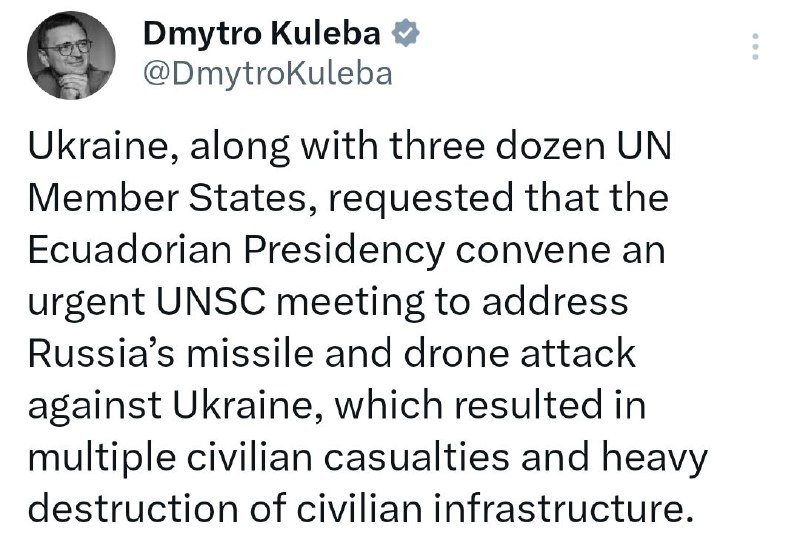Viewport: 800px width, 546px height.
Task: Open the three-dot more options menu
Action: click(757, 46)
